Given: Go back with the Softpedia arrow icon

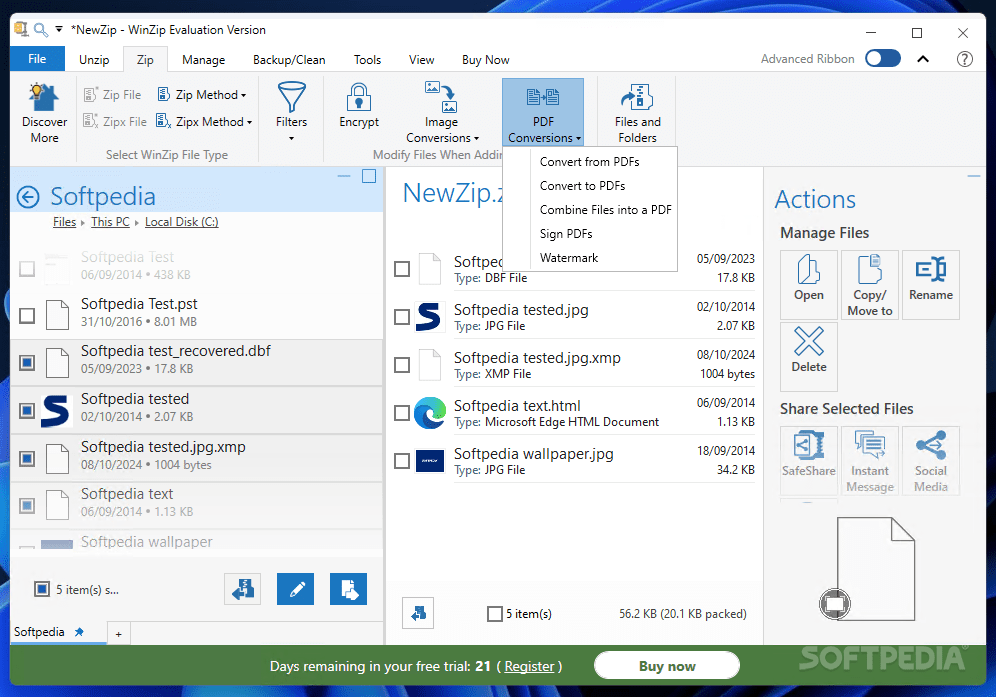Looking at the screenshot, I should (28, 197).
